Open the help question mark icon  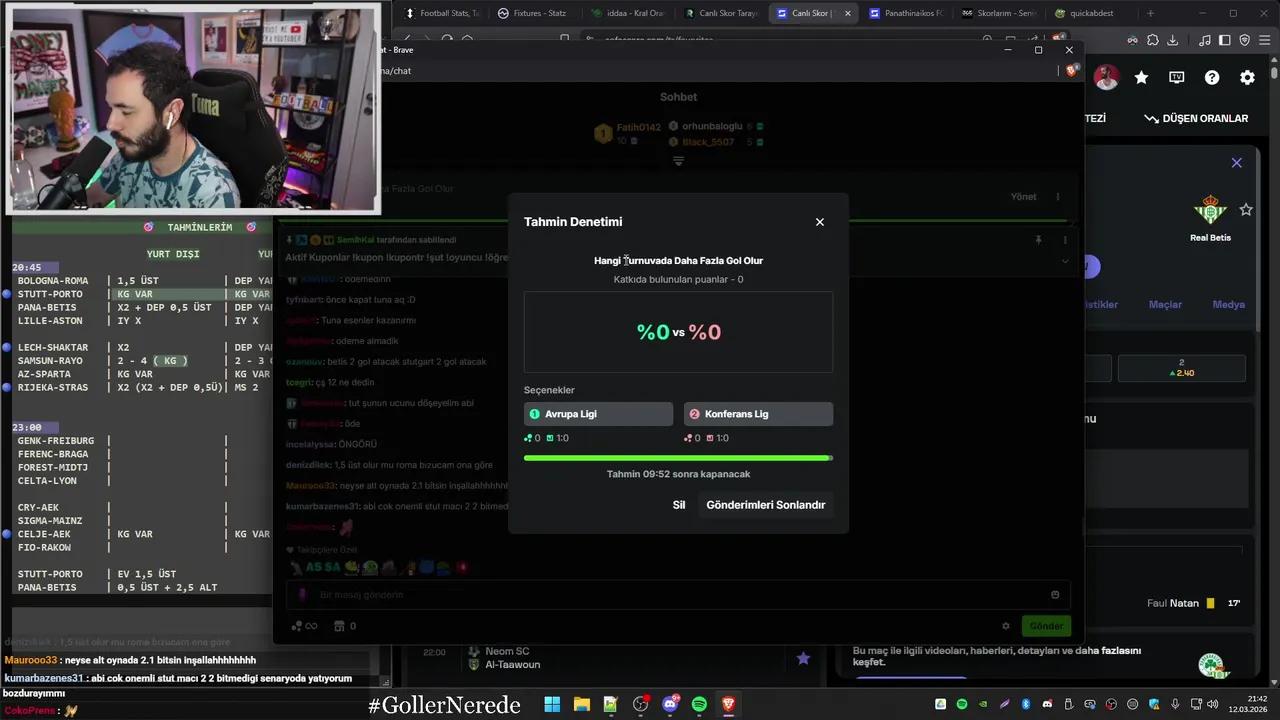tap(1212, 77)
